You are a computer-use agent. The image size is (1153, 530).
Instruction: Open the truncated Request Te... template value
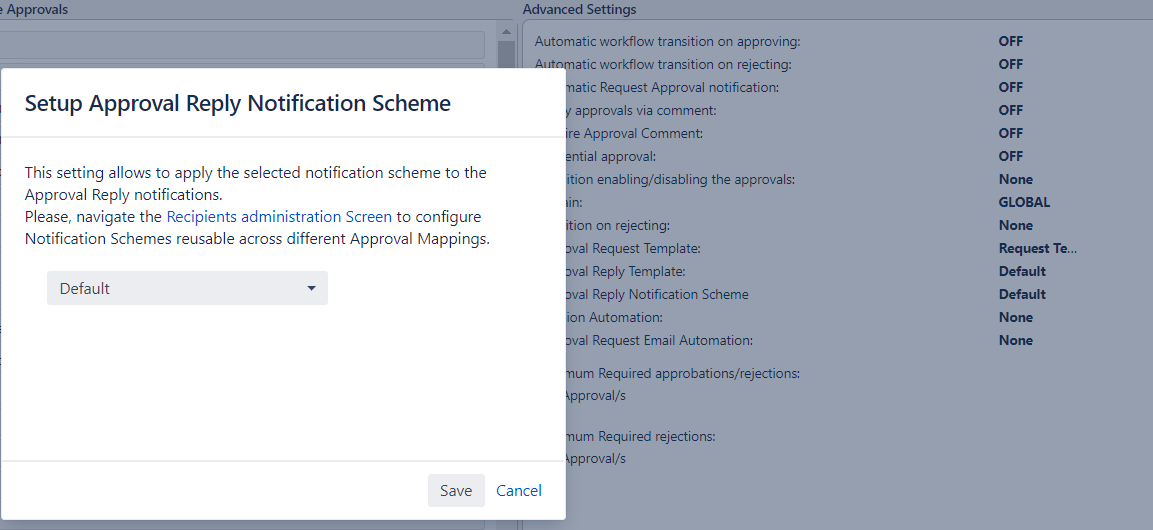(x=1037, y=248)
